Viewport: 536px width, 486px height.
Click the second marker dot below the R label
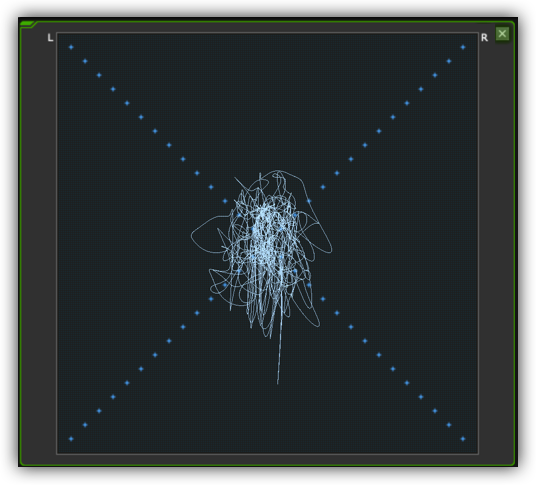pos(449,61)
